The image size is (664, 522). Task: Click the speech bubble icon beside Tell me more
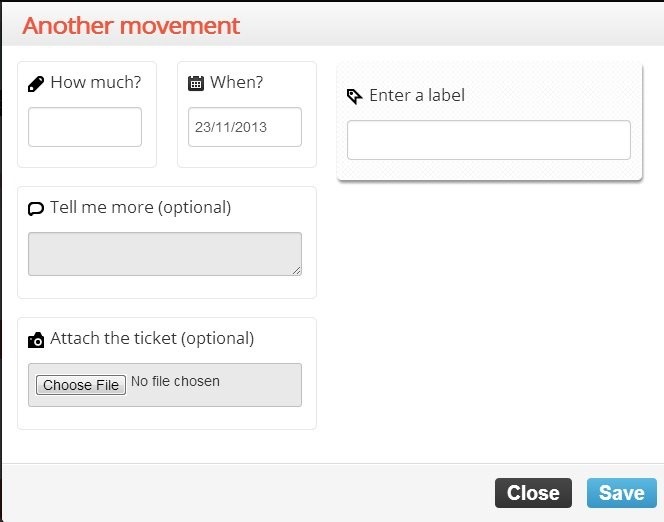point(36,208)
